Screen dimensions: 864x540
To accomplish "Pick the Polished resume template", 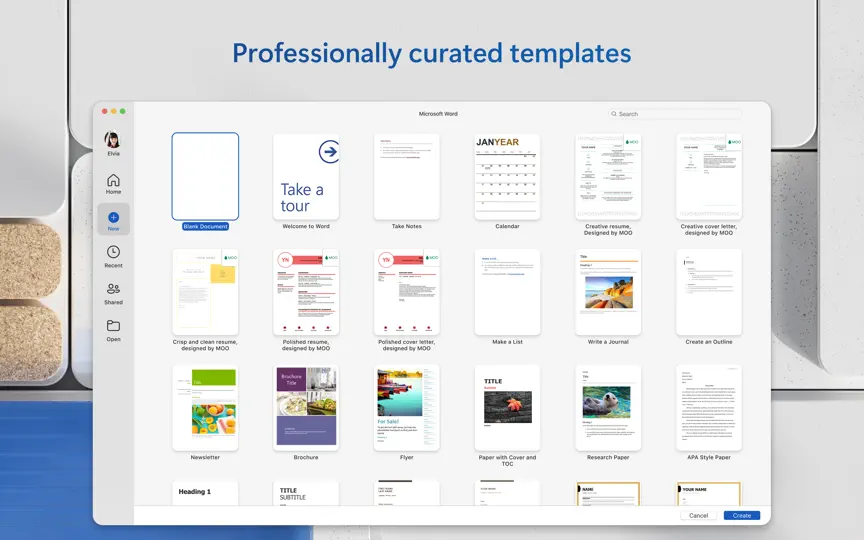I will coord(306,292).
